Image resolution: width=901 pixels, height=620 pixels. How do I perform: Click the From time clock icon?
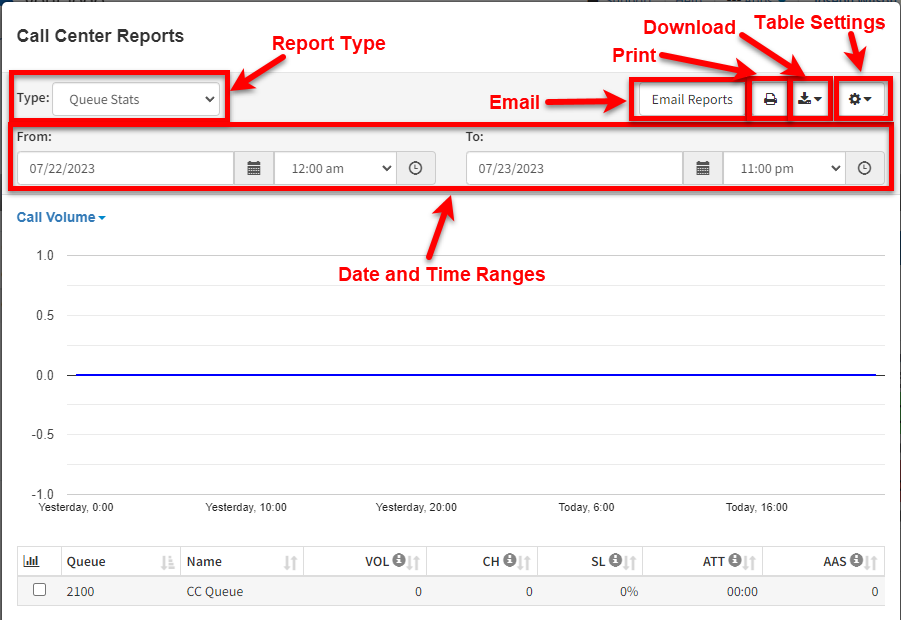[x=415, y=168]
